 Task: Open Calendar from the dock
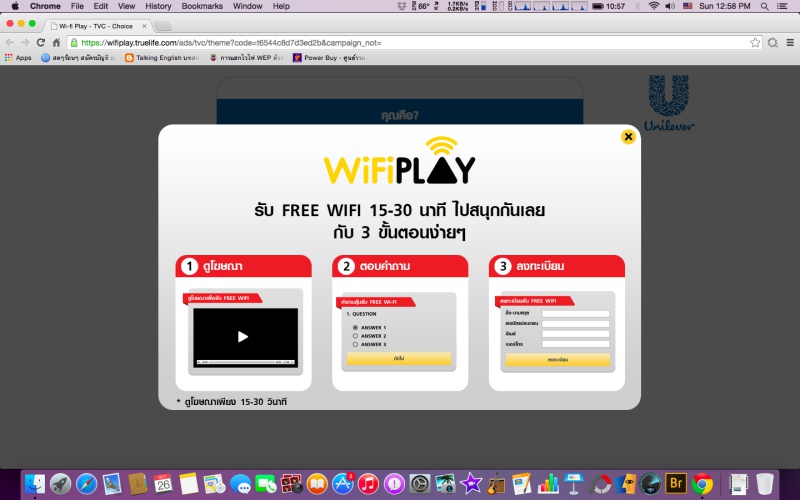(x=163, y=484)
